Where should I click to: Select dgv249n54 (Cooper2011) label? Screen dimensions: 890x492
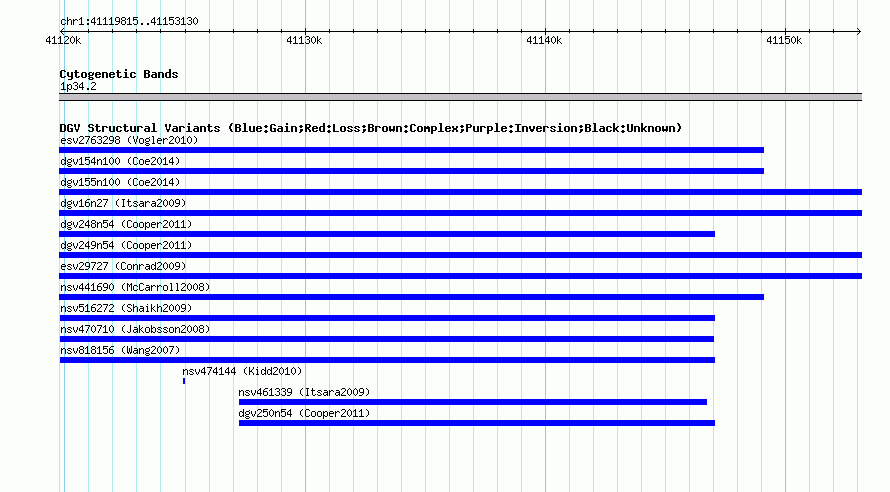click(126, 245)
